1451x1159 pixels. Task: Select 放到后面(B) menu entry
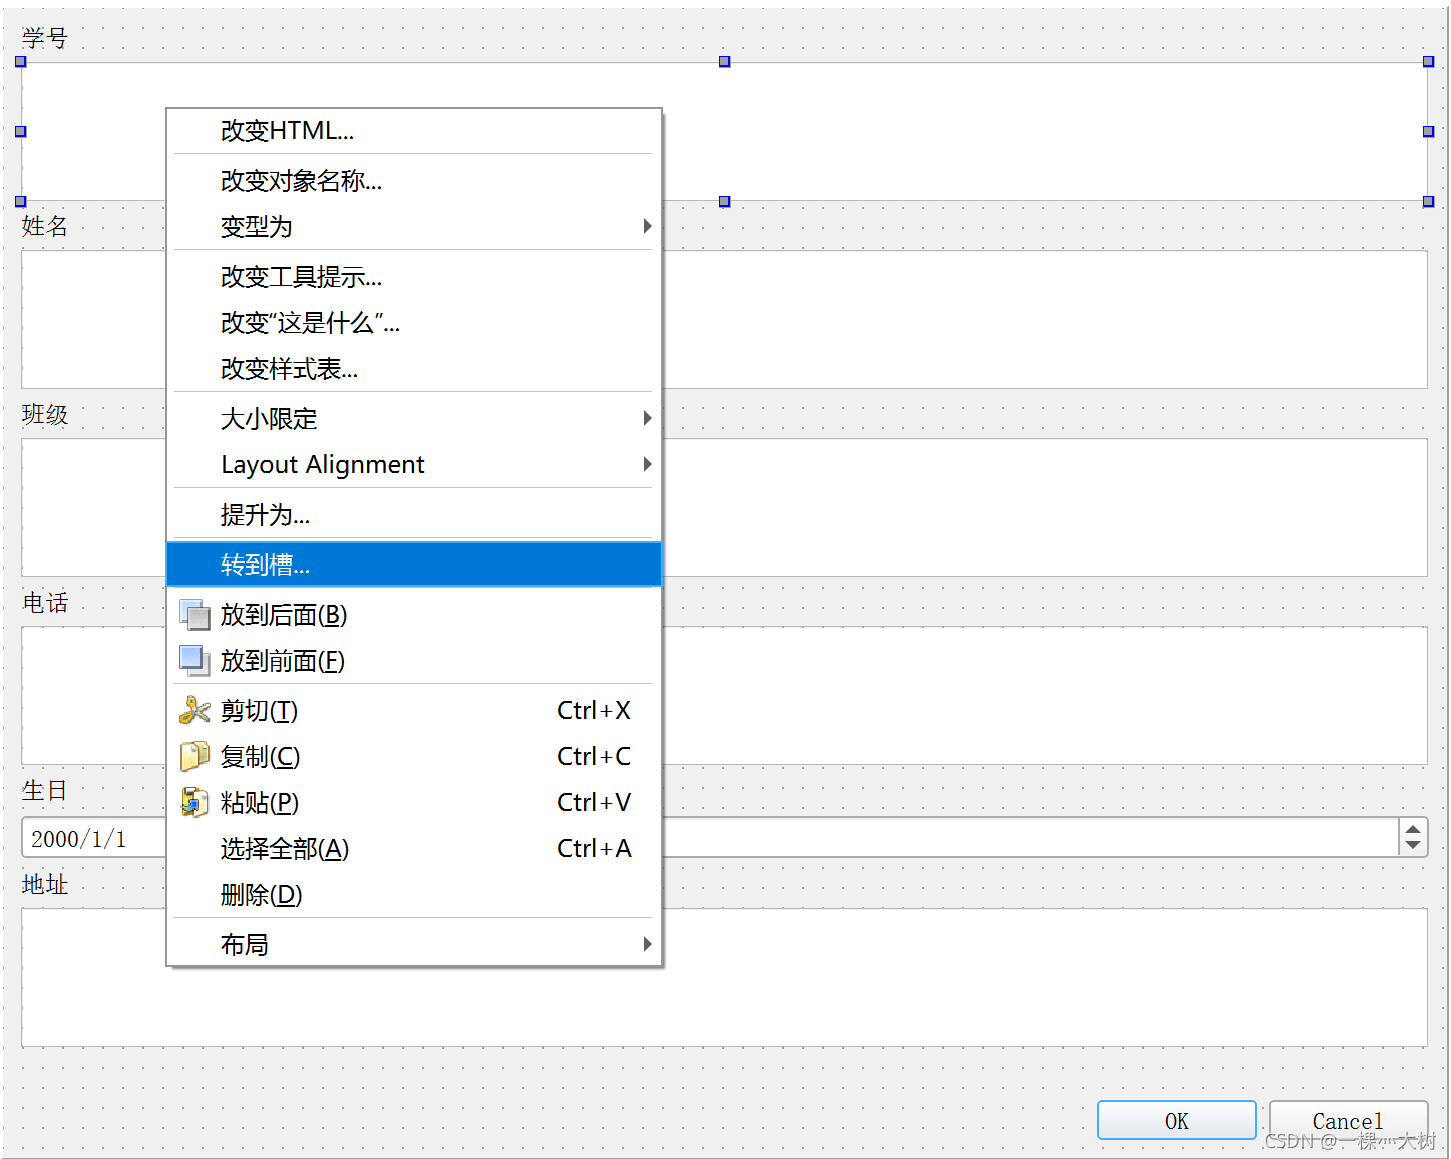pyautogui.click(x=414, y=615)
